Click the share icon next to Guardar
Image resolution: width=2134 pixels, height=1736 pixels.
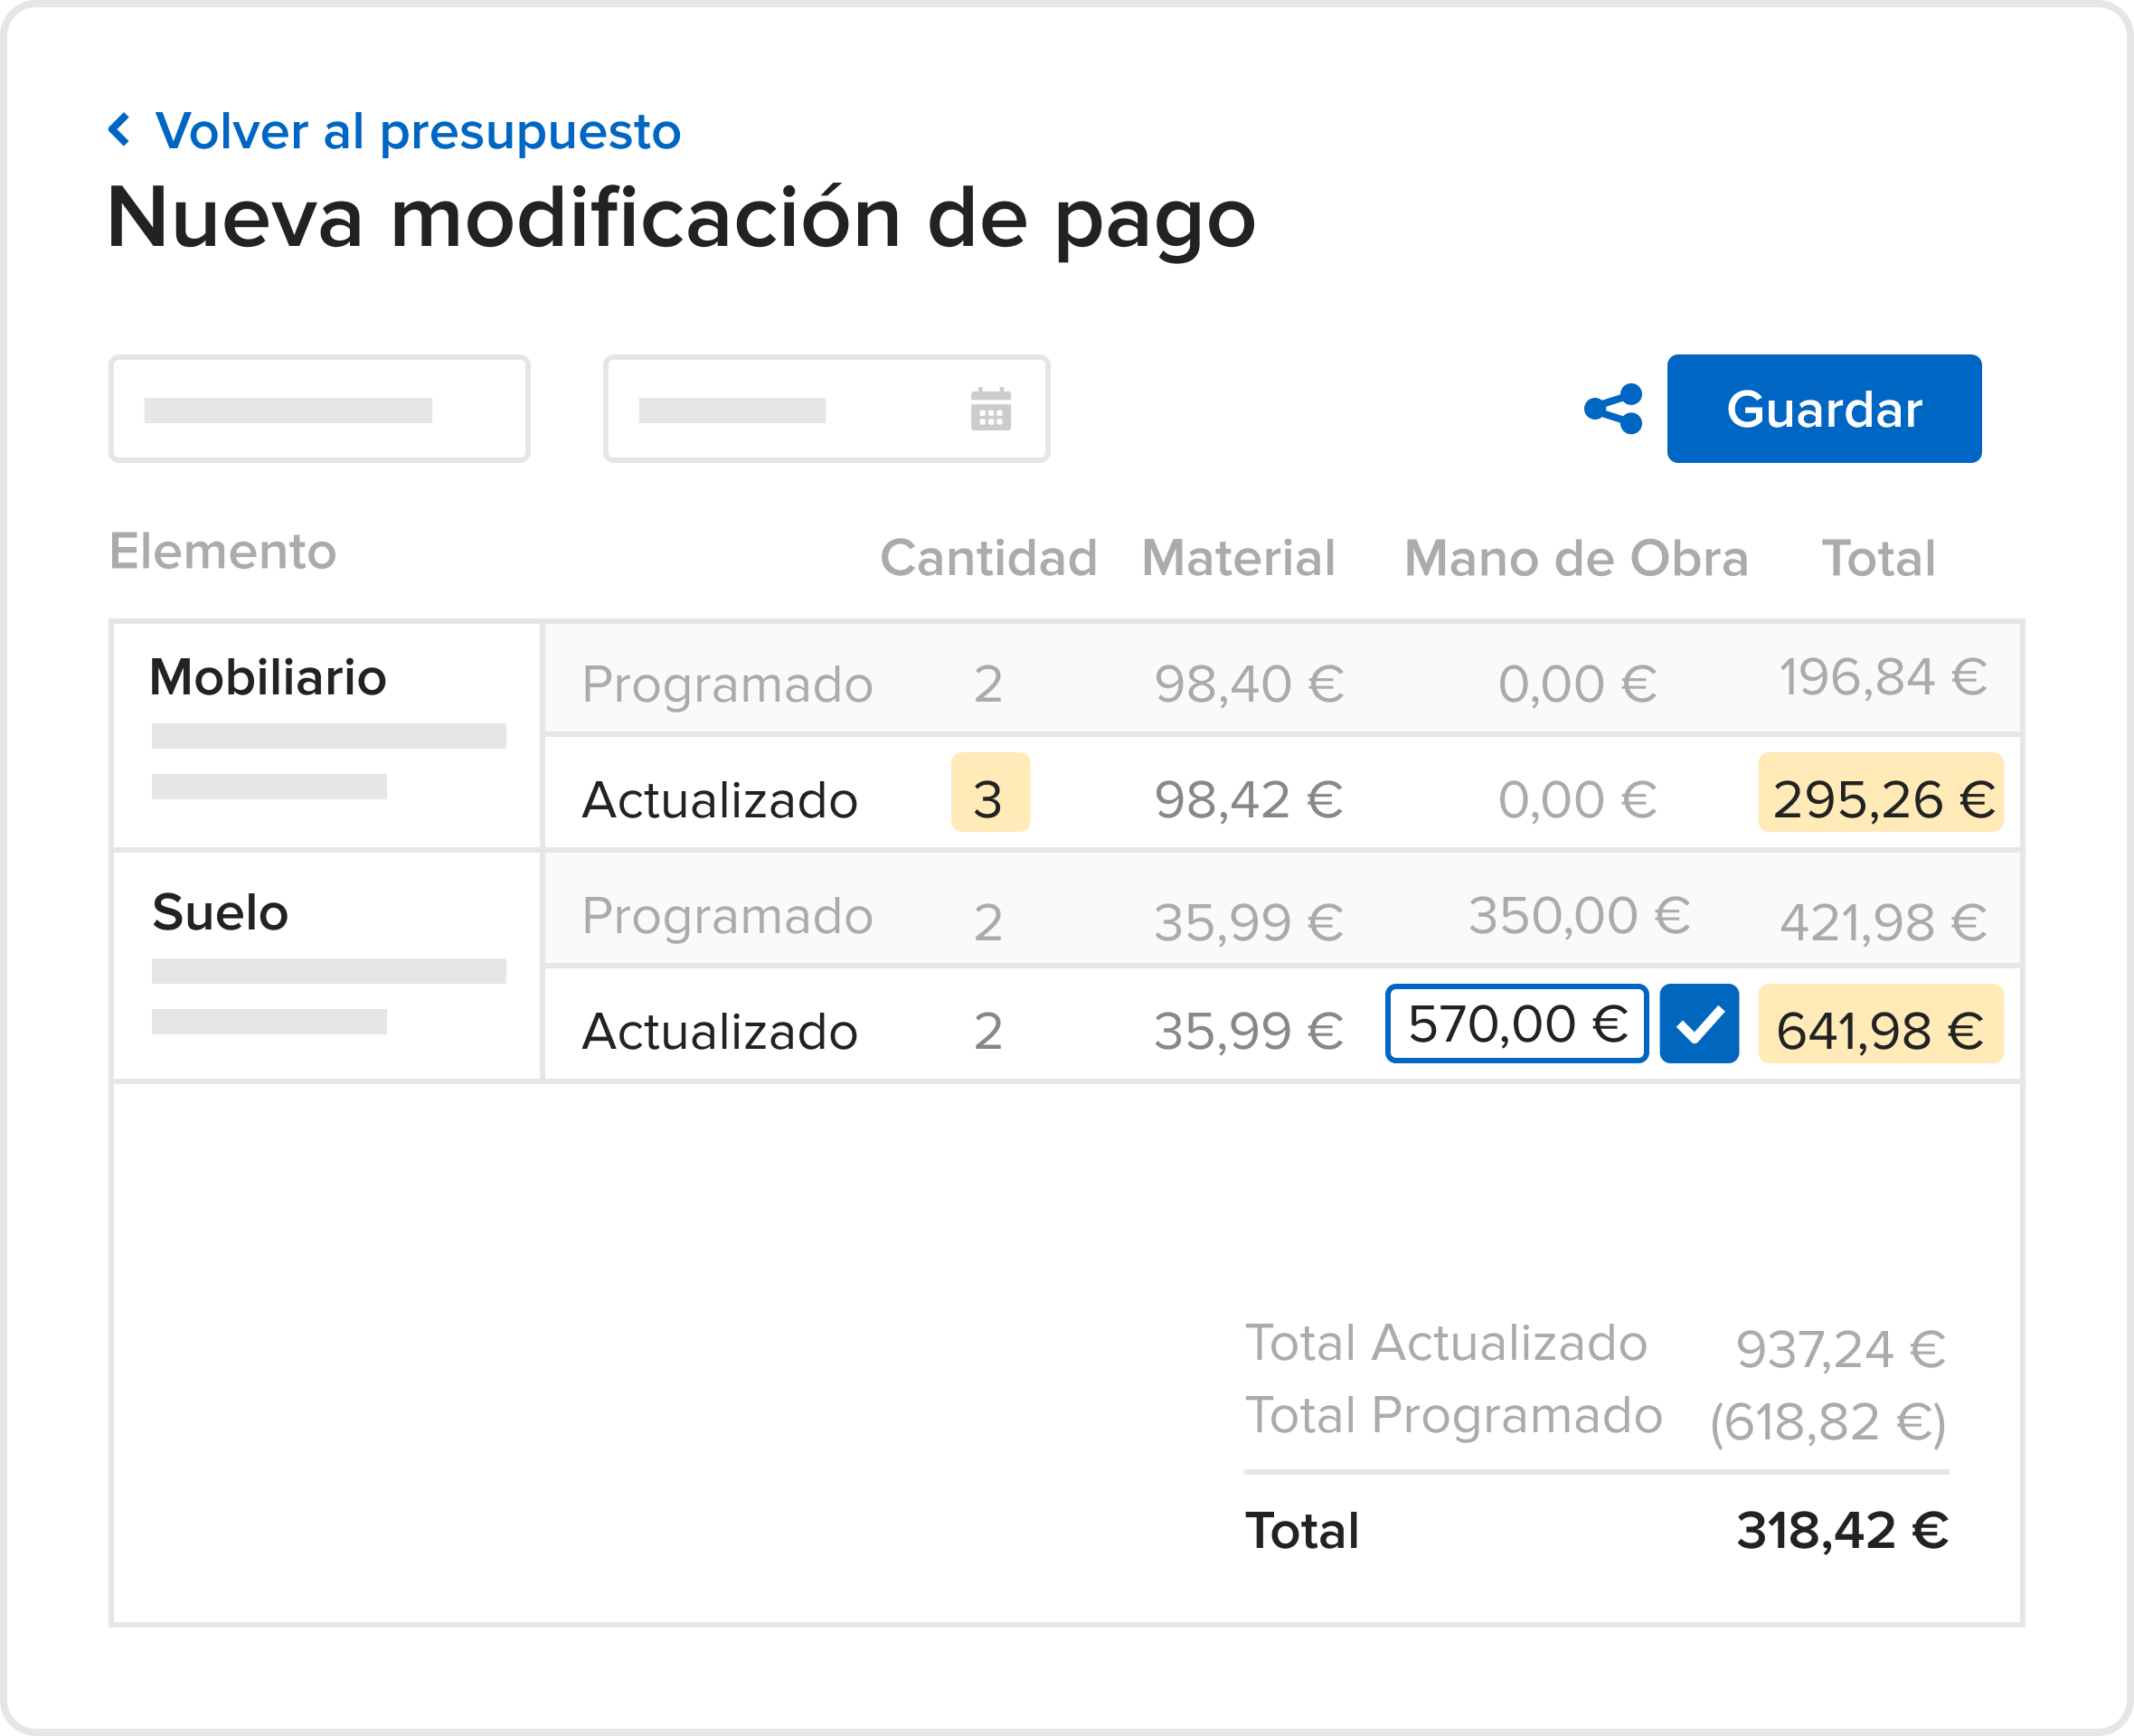pyautogui.click(x=1613, y=409)
